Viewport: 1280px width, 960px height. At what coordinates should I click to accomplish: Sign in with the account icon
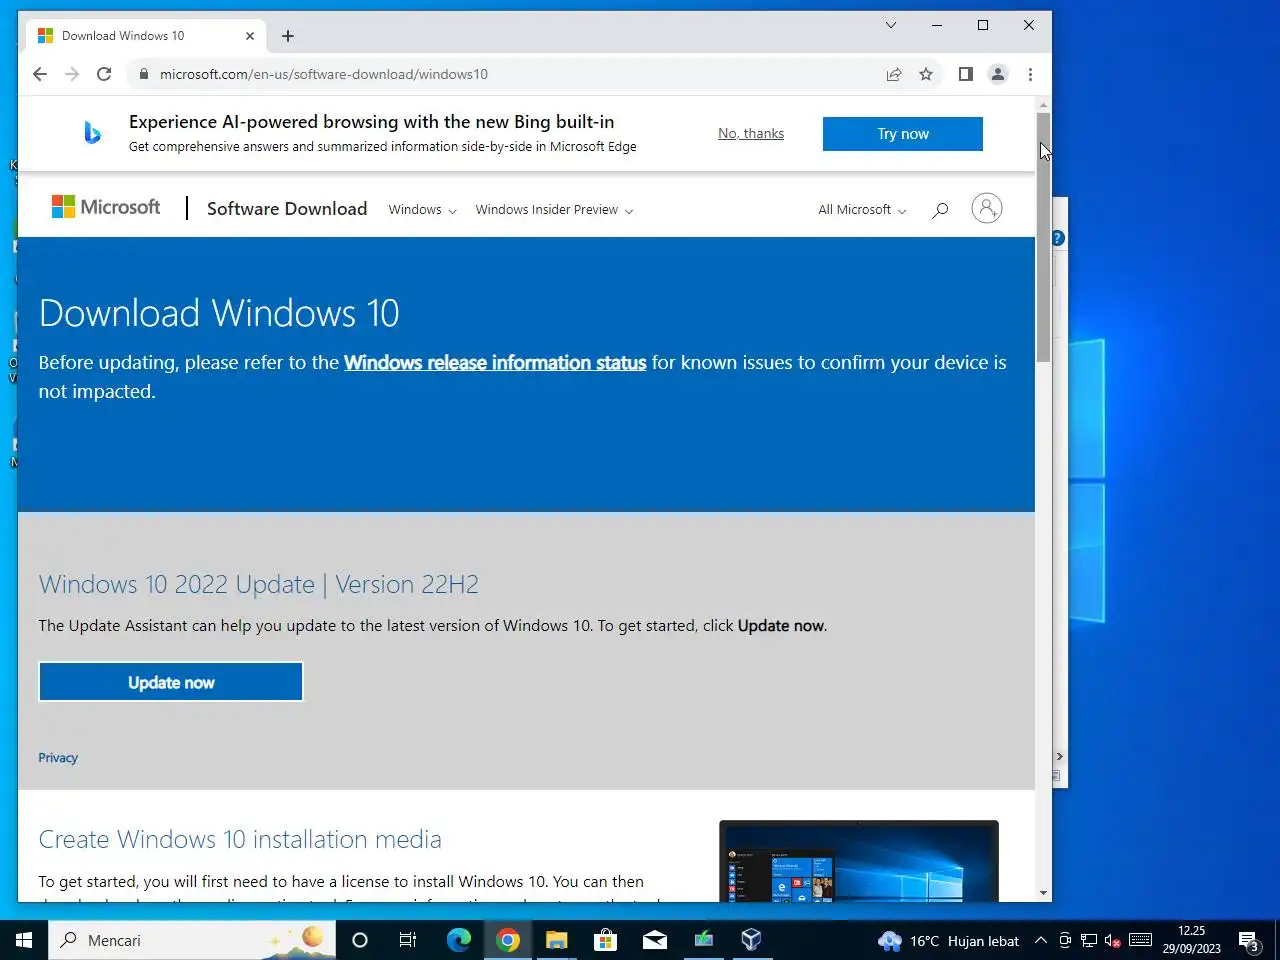[987, 208]
